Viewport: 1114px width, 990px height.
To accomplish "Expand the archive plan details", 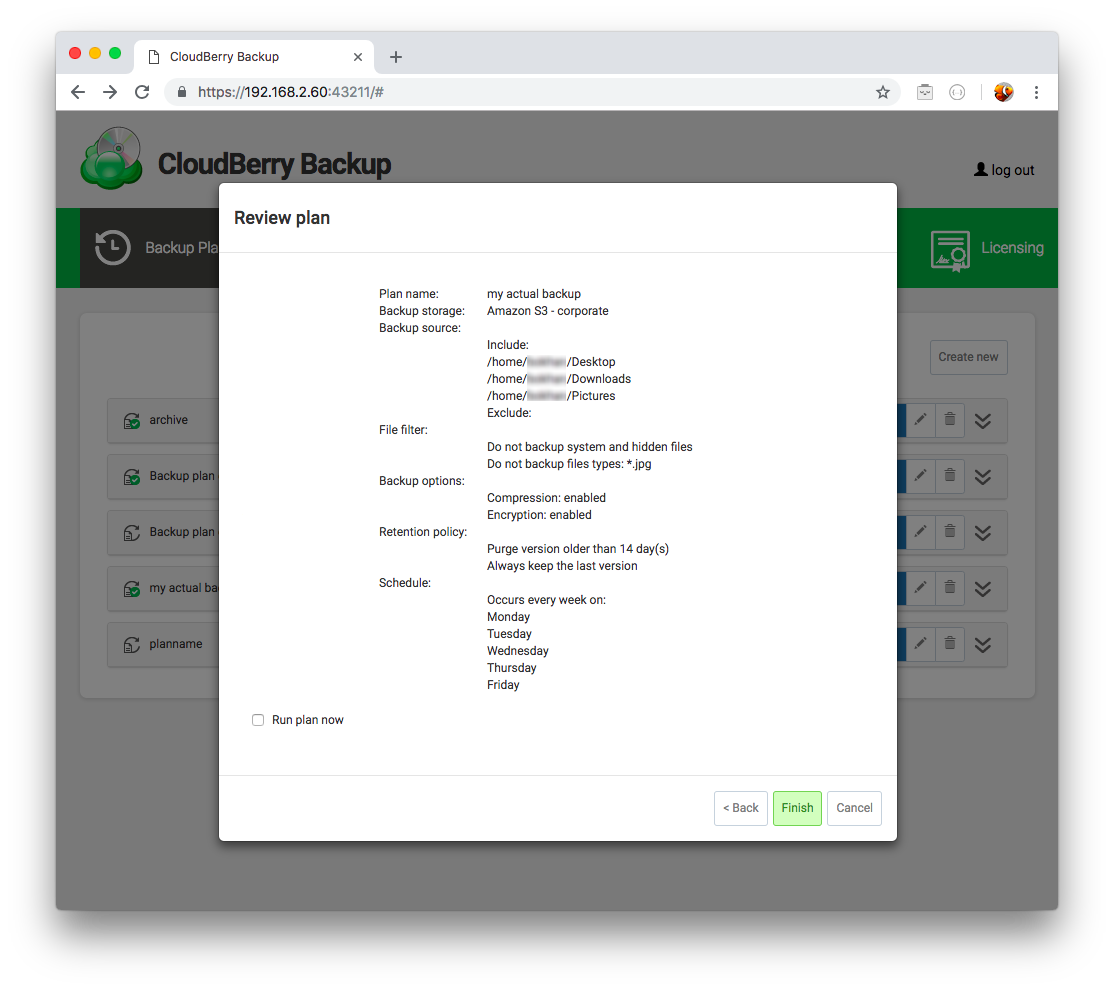I will click(983, 421).
